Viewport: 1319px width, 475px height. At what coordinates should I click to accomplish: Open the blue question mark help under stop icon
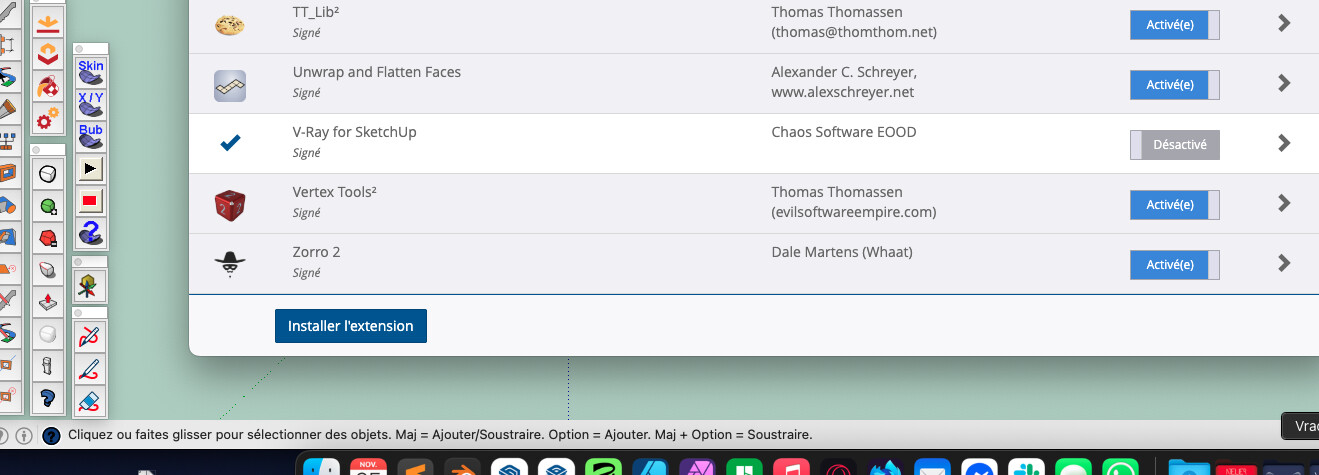[x=91, y=233]
